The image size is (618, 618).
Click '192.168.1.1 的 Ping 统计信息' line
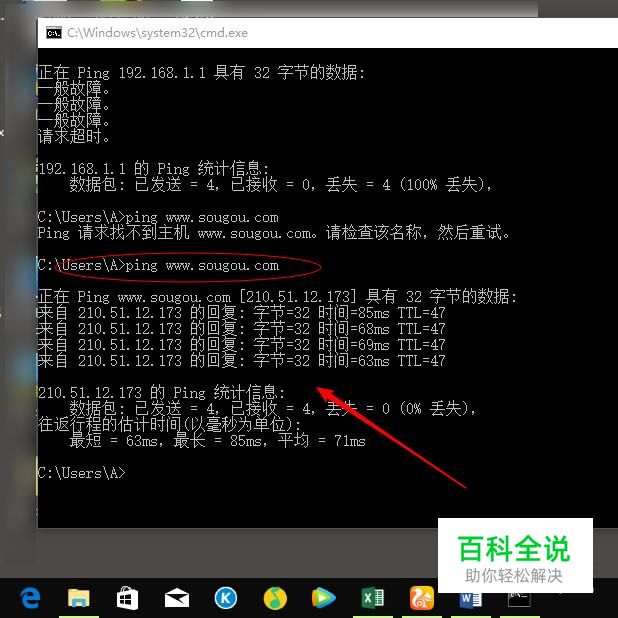coord(154,169)
